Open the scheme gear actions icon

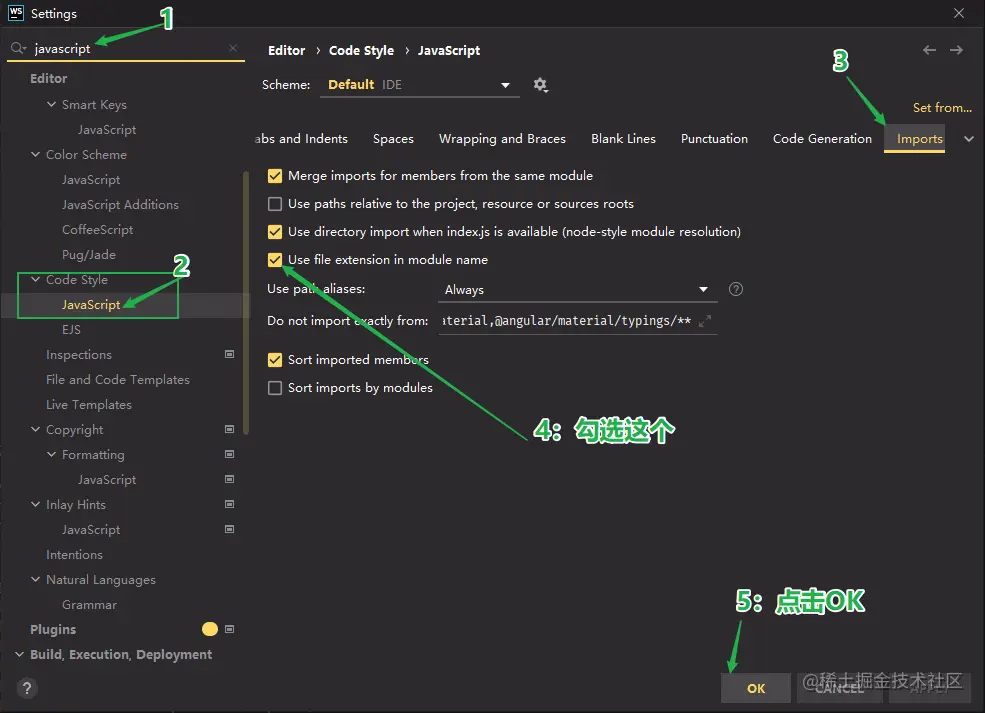click(x=540, y=85)
